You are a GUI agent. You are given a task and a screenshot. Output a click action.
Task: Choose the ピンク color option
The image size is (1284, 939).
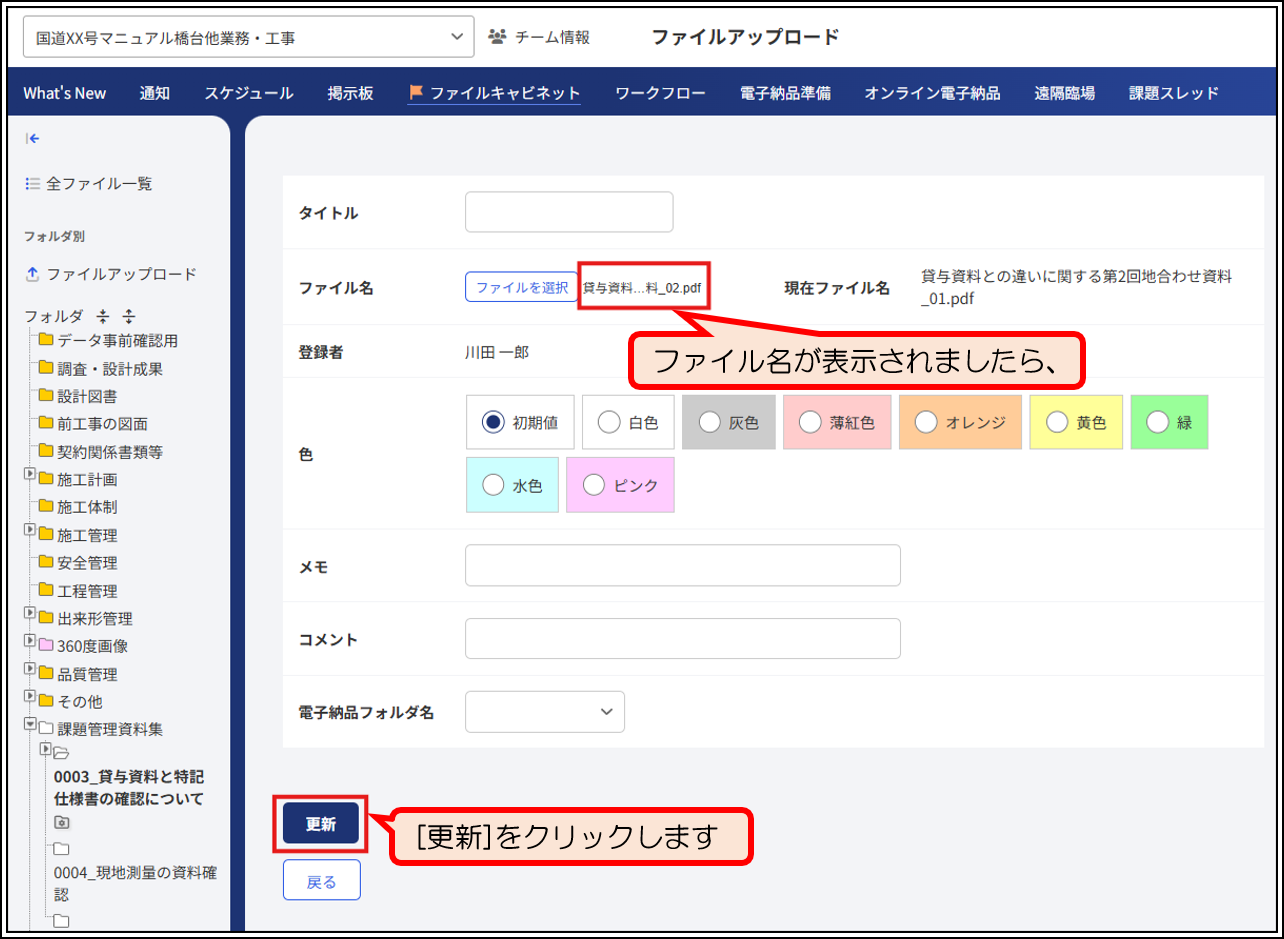593,485
